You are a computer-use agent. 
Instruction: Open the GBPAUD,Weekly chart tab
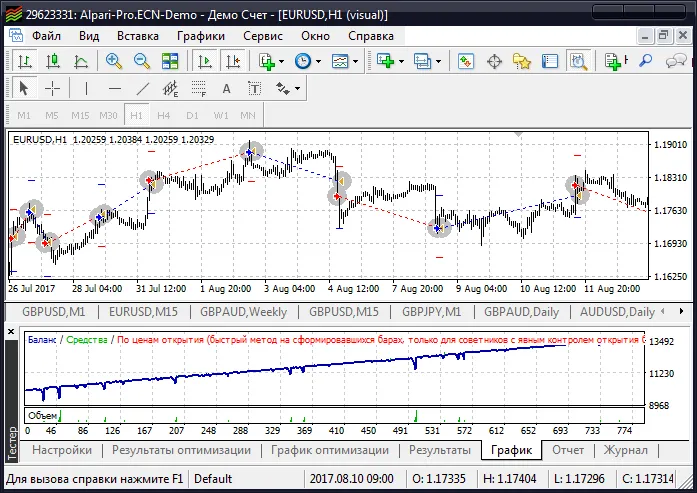click(x=243, y=311)
